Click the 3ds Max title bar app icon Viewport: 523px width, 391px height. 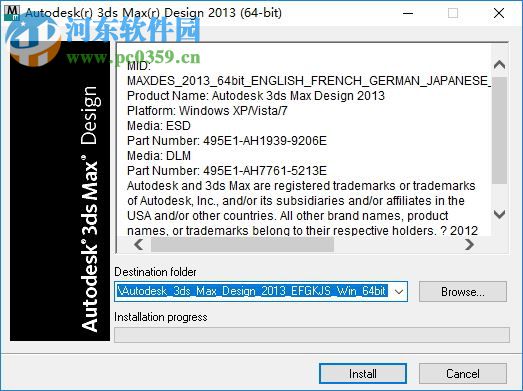[x=12, y=13]
